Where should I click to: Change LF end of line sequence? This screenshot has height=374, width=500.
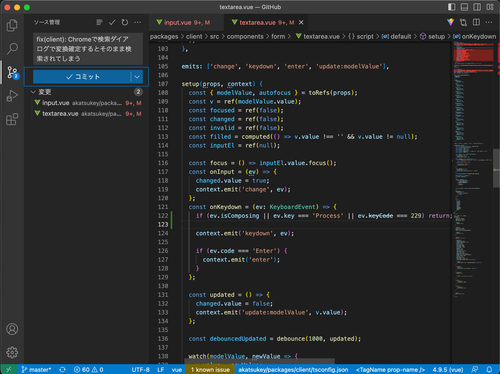point(161,369)
